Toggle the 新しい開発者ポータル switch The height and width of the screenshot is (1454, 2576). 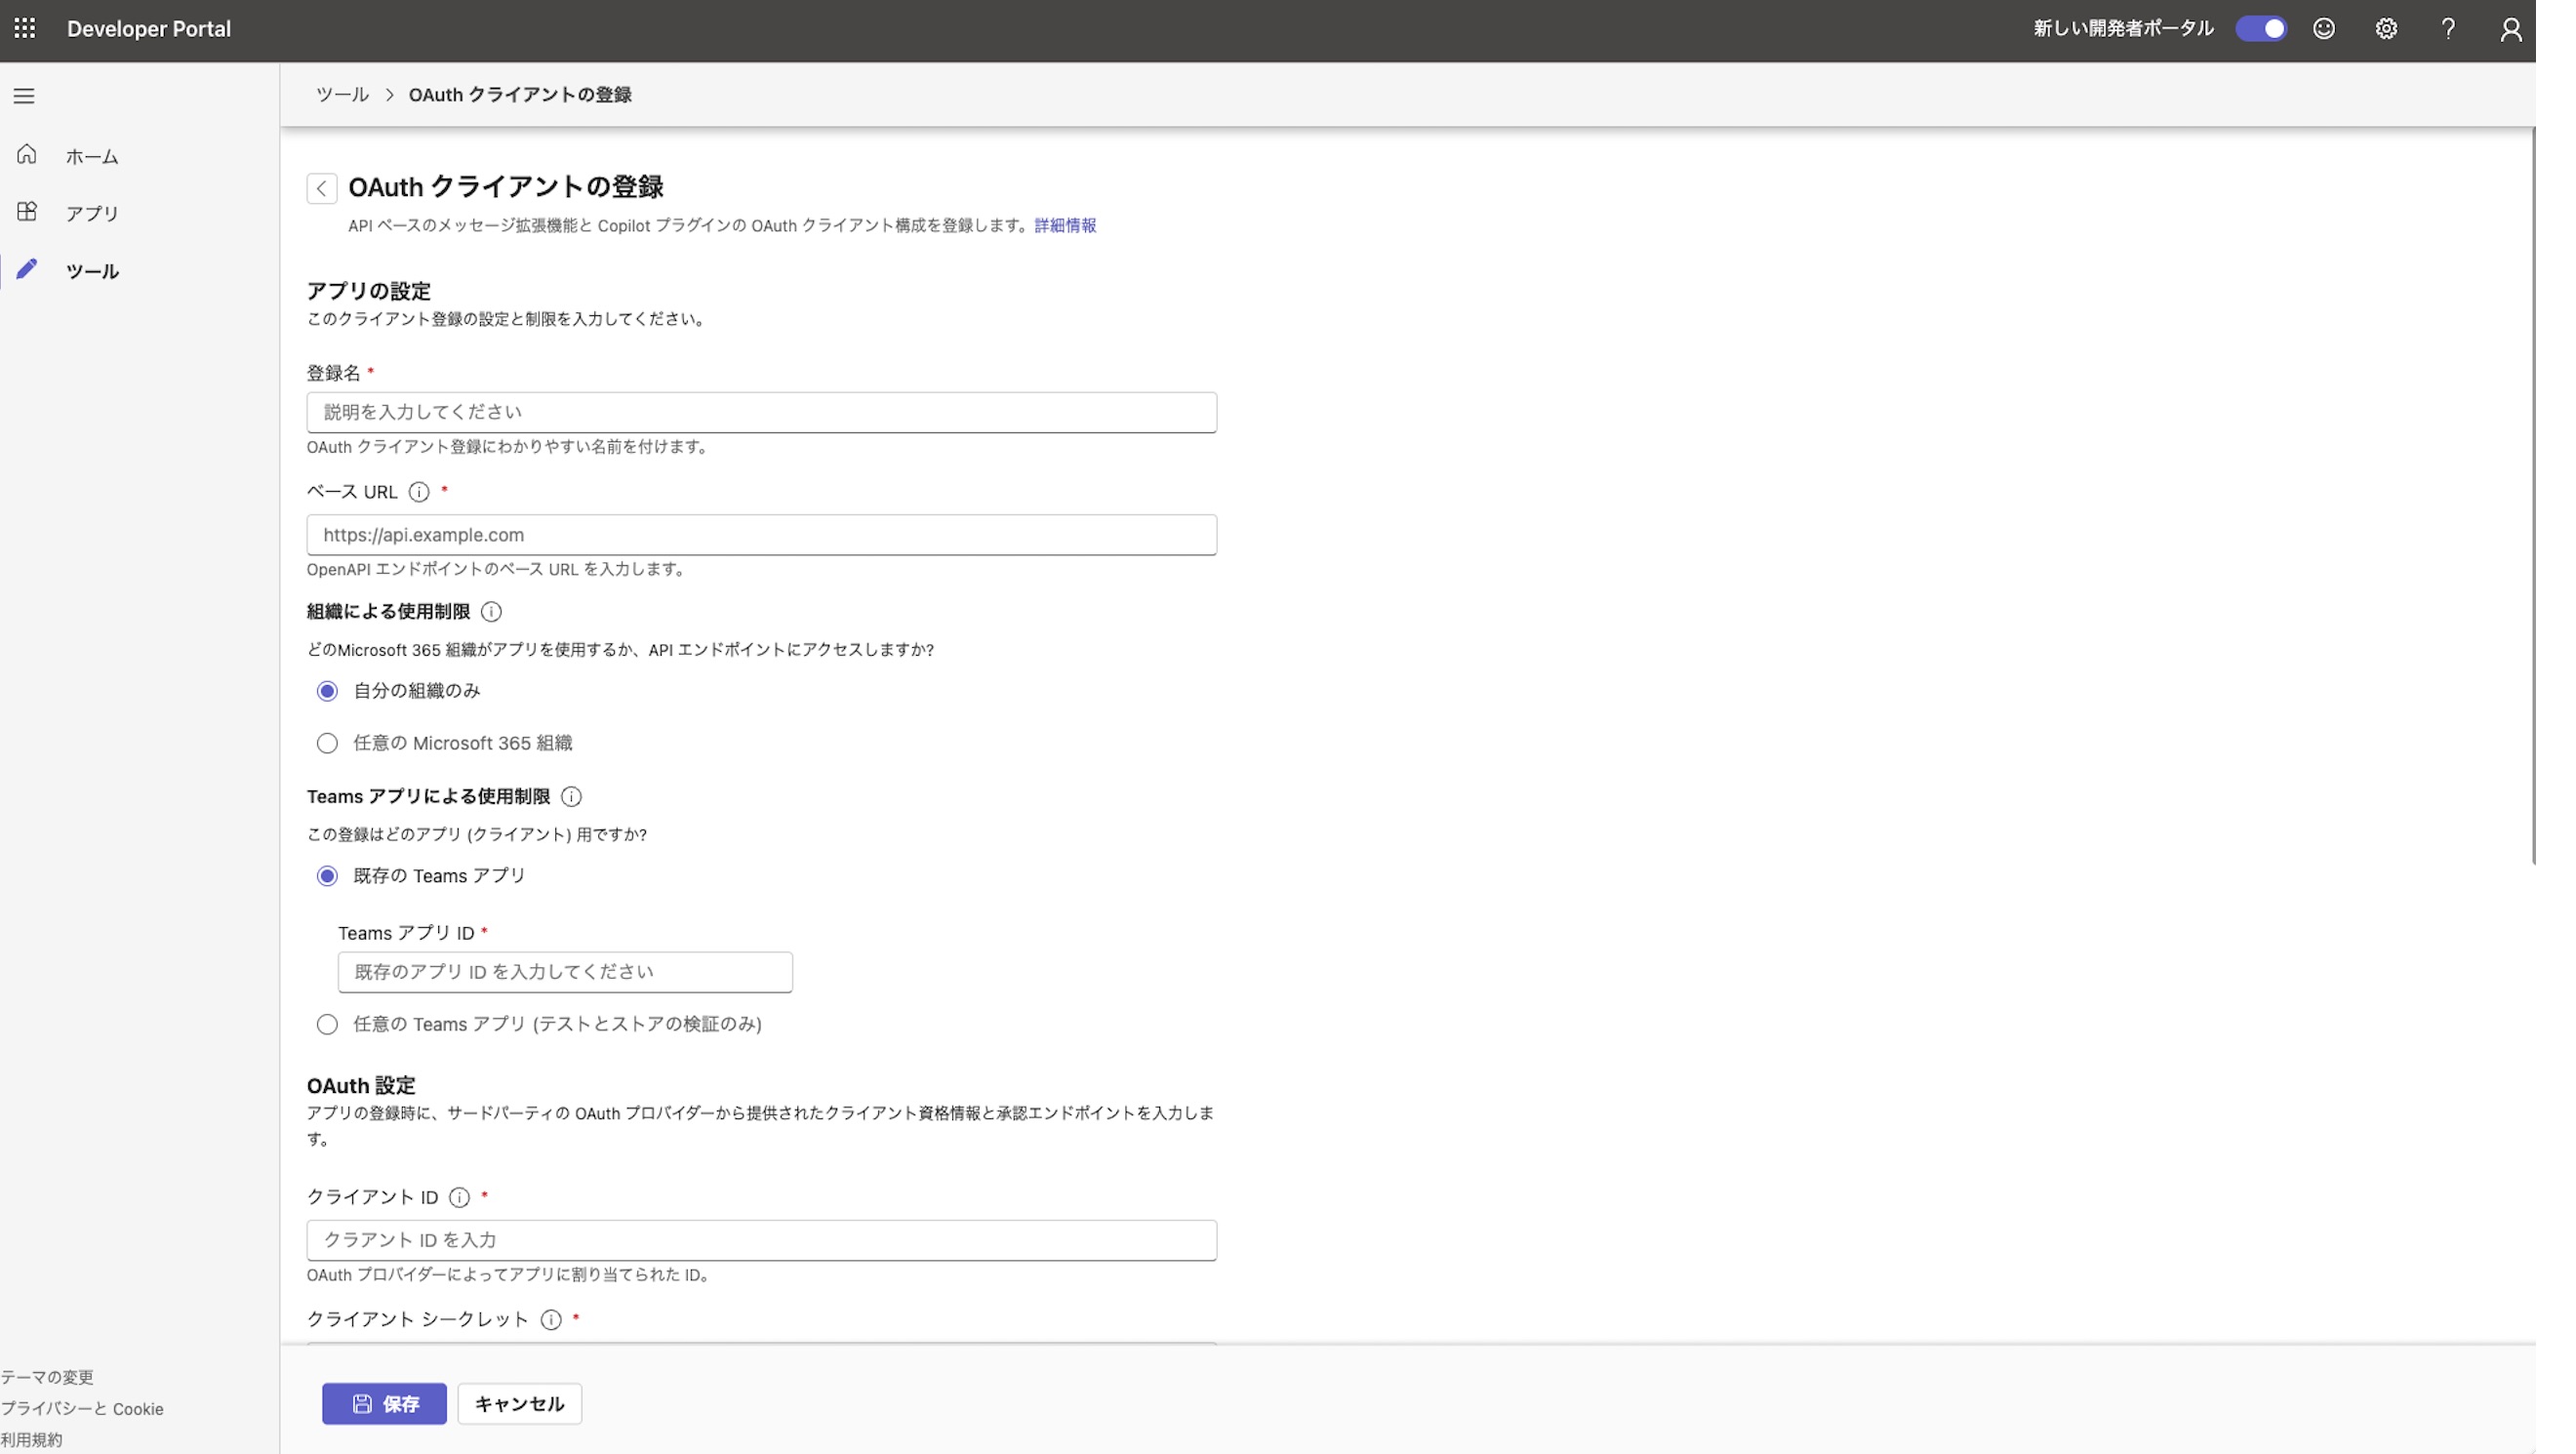2261,29
